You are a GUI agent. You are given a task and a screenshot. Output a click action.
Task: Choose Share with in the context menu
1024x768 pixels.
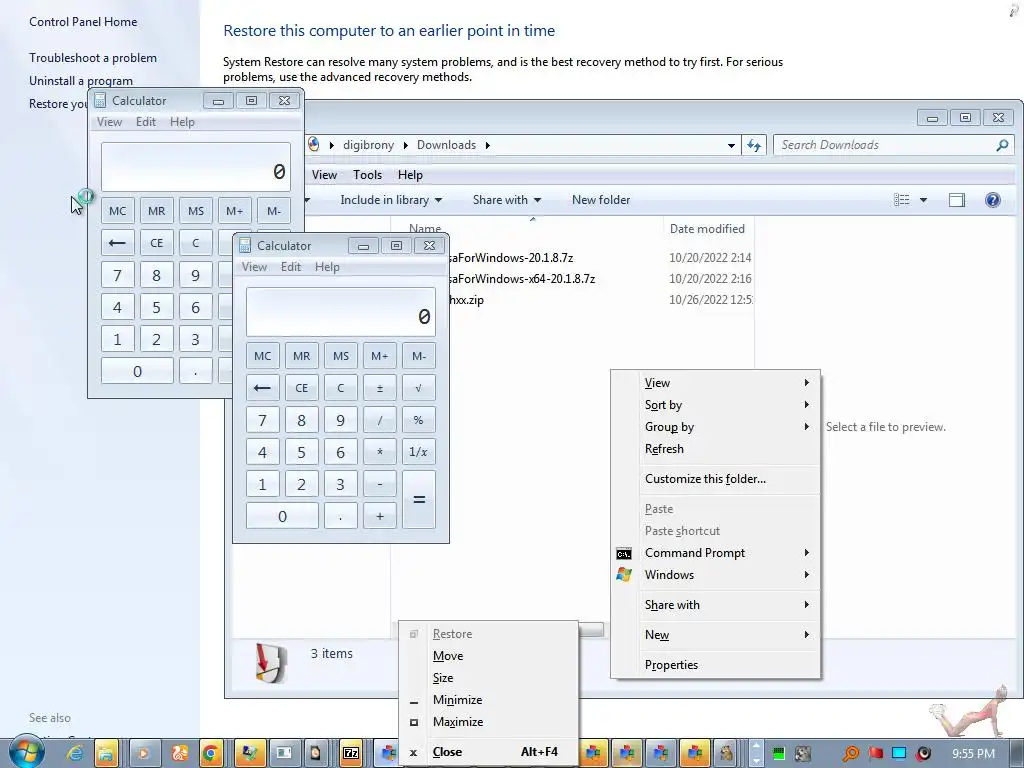coord(715,605)
